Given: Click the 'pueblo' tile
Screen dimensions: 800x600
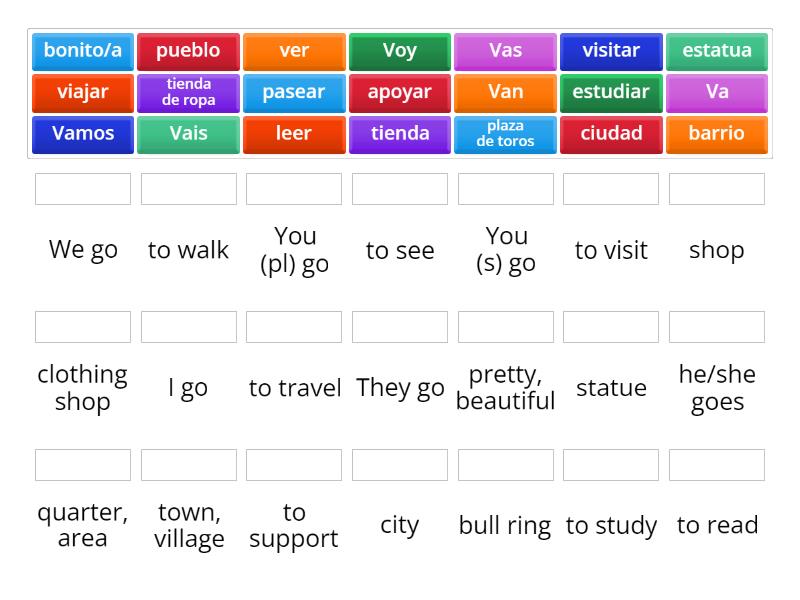Looking at the screenshot, I should point(188,50).
